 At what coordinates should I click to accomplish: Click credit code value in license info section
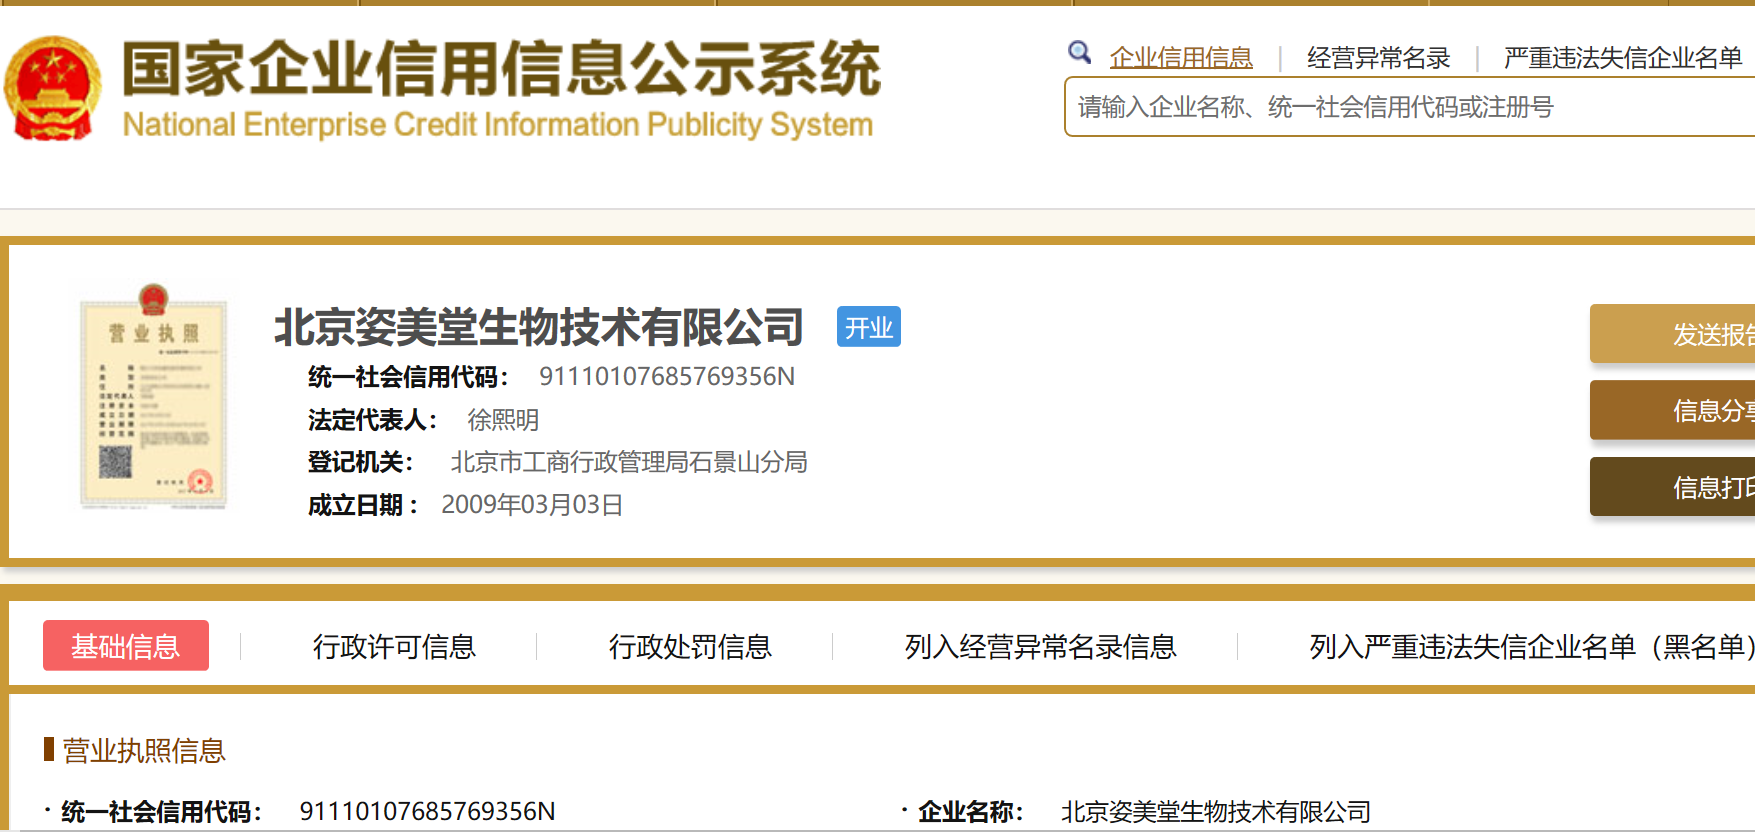click(427, 811)
